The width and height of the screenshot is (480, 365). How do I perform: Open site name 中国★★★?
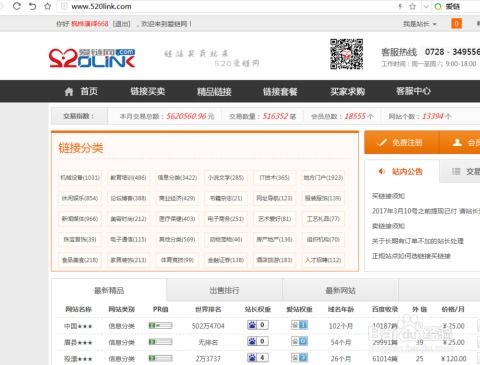(x=78, y=326)
